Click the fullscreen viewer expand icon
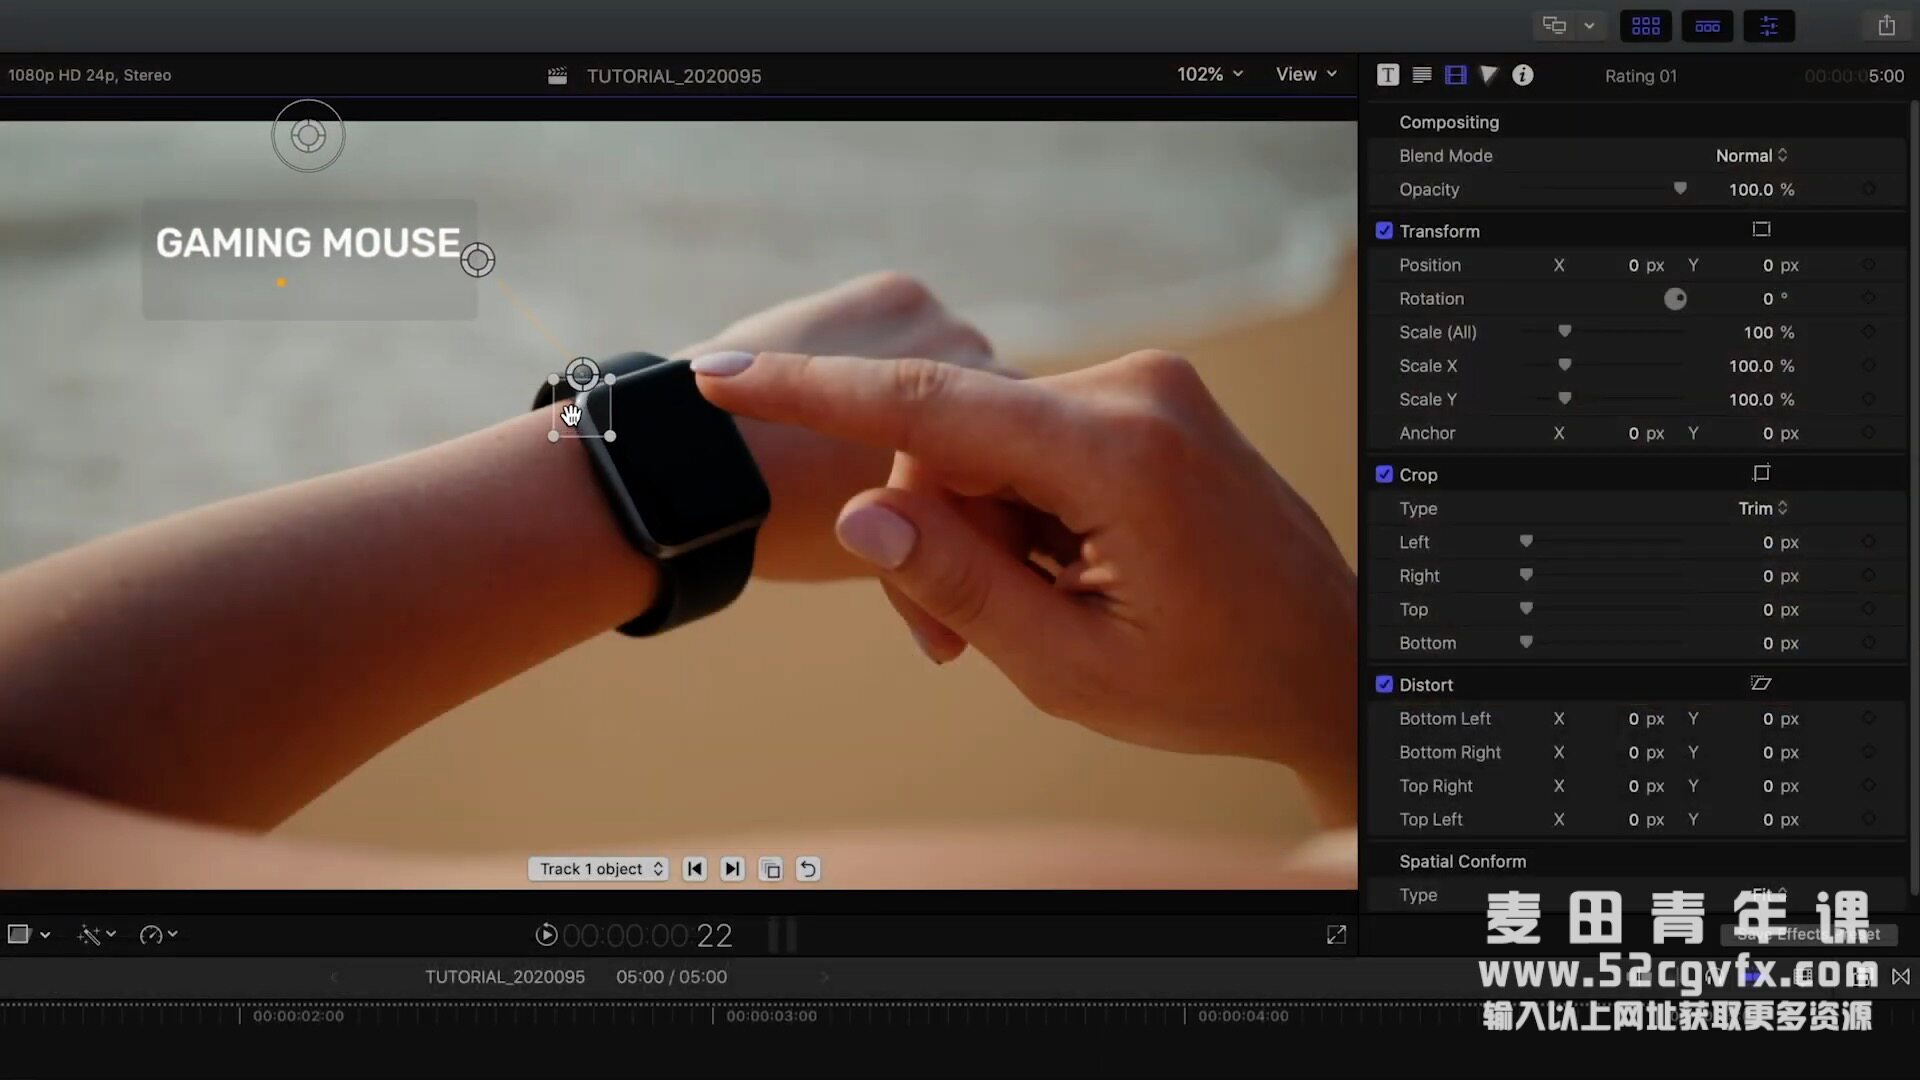1920x1080 pixels. coord(1336,934)
